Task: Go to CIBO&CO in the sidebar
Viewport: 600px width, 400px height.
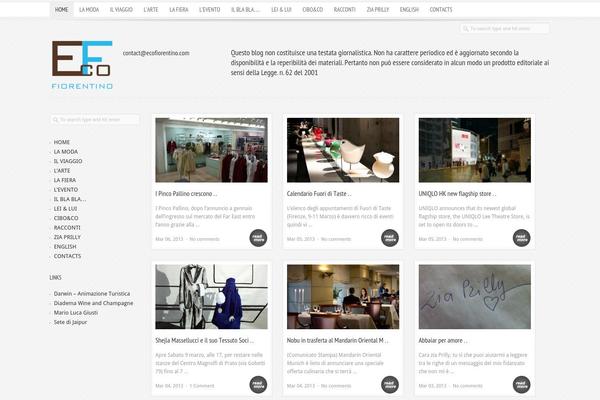Action: click(66, 218)
